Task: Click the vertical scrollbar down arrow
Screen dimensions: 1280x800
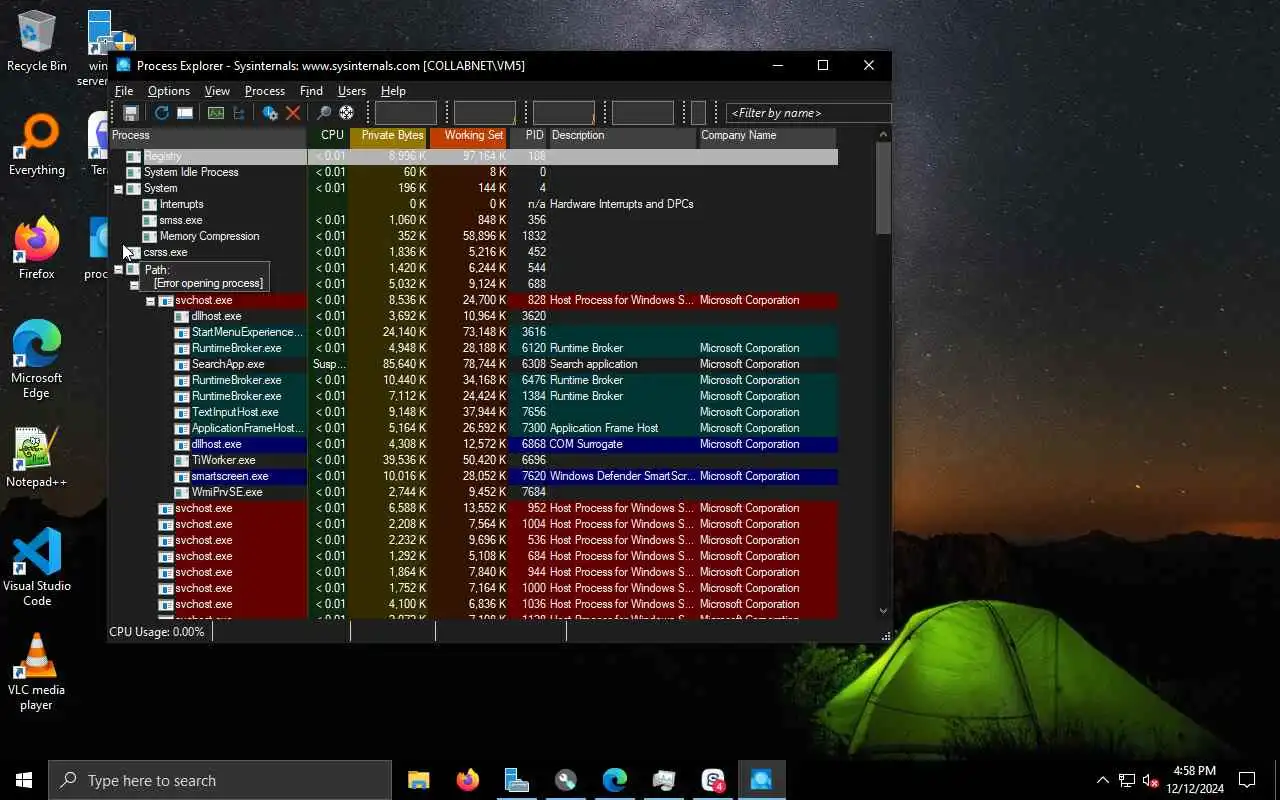Action: tap(883, 610)
